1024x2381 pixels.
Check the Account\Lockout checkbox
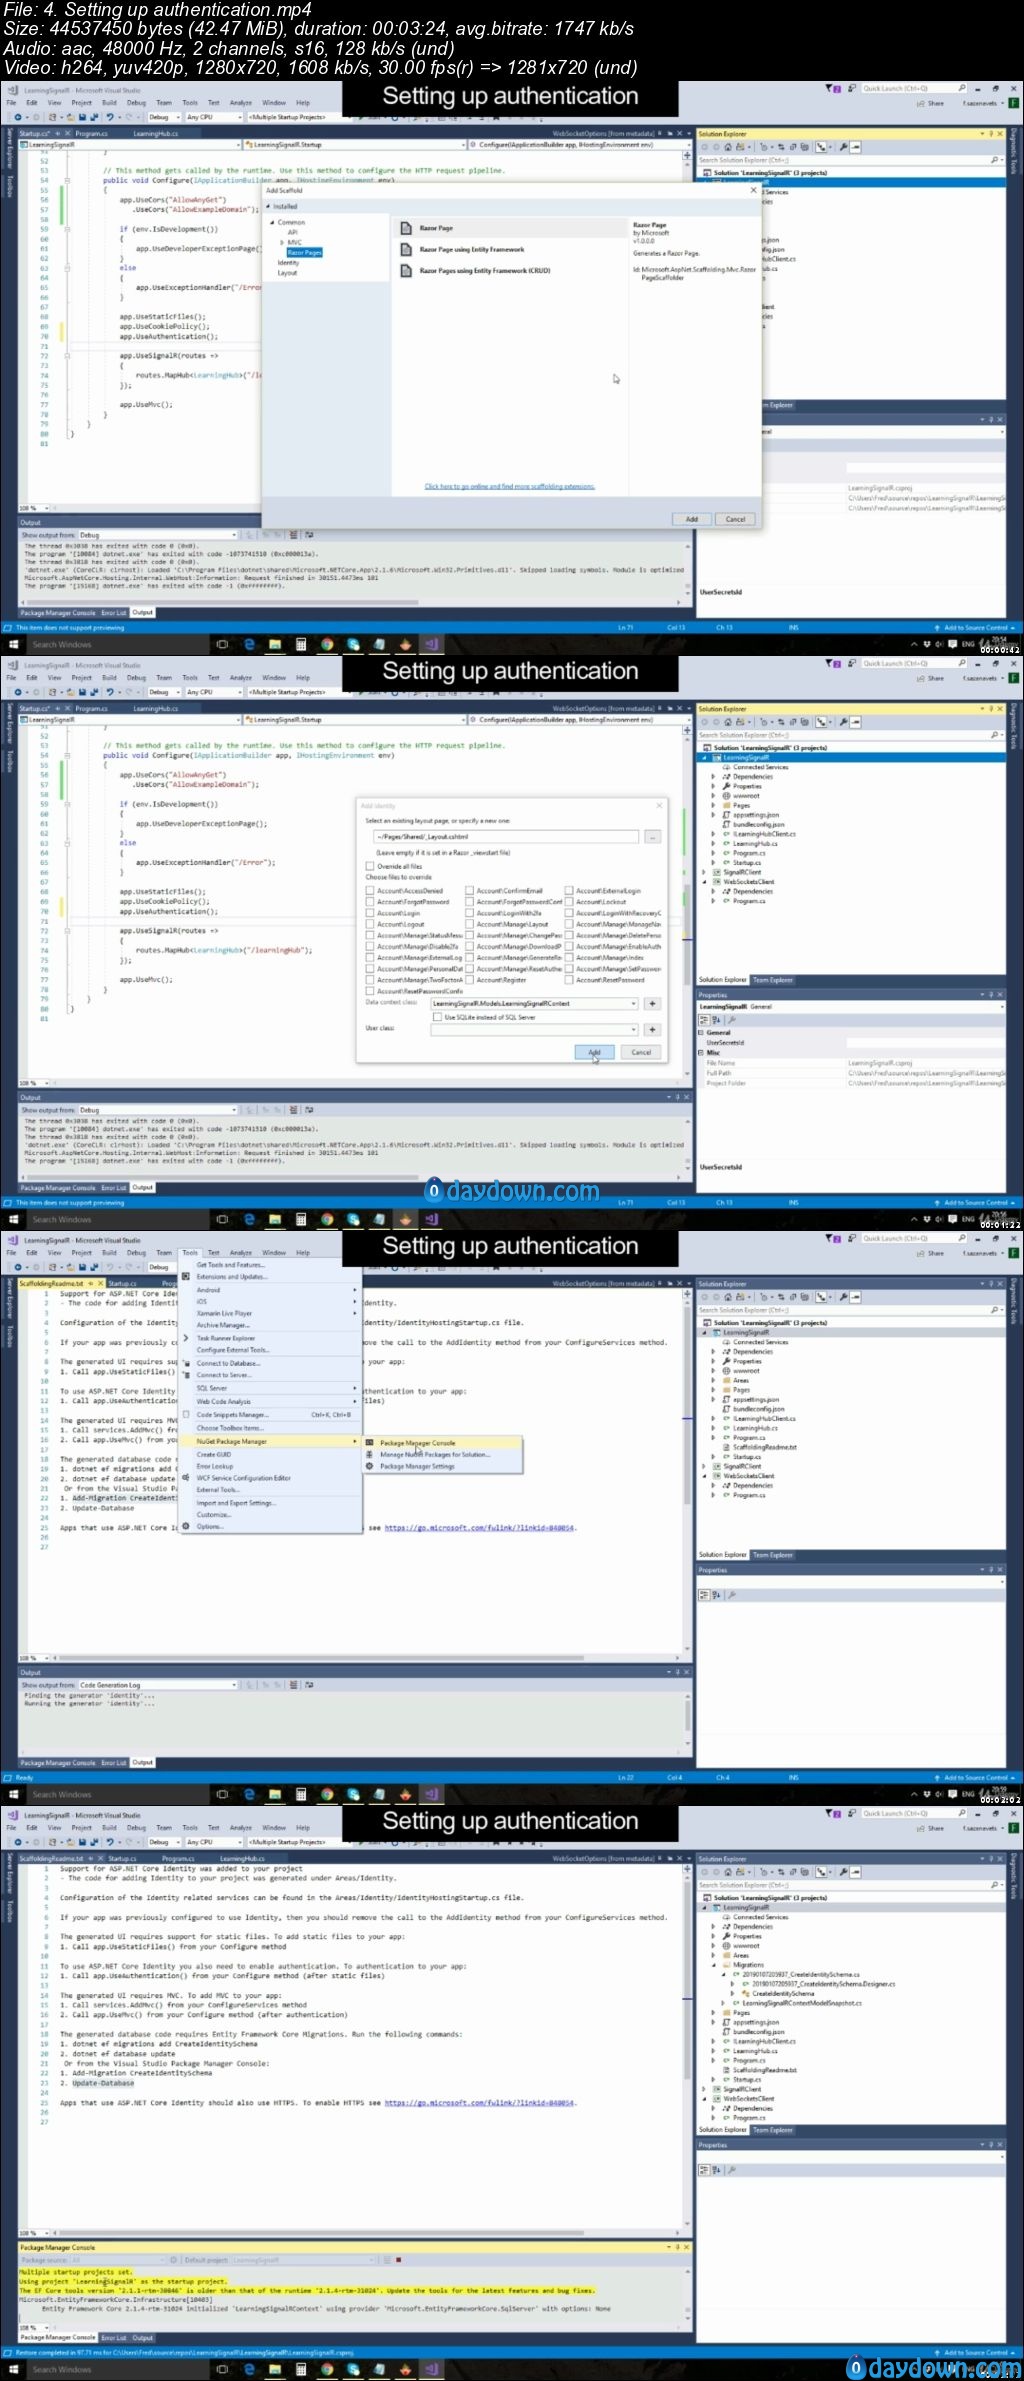568,901
